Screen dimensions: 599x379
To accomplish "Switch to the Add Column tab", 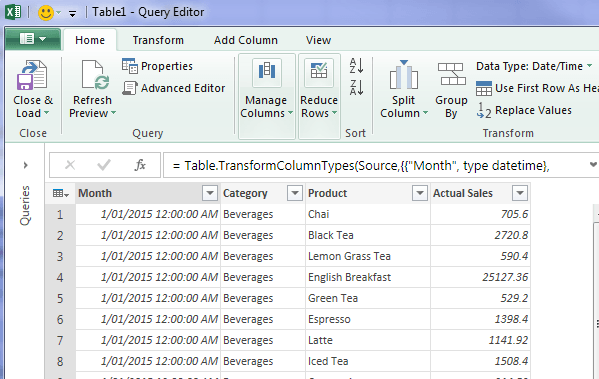I will click(246, 40).
